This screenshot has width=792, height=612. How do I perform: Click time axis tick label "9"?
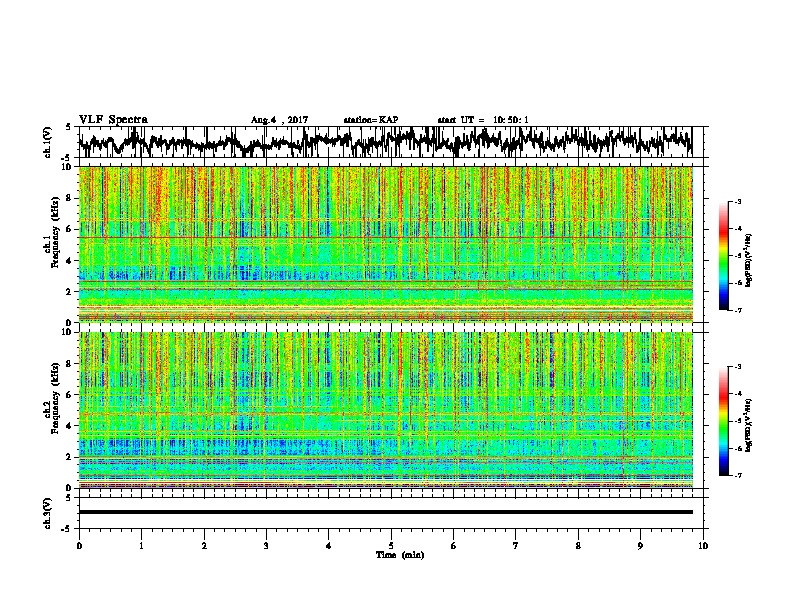tap(640, 546)
